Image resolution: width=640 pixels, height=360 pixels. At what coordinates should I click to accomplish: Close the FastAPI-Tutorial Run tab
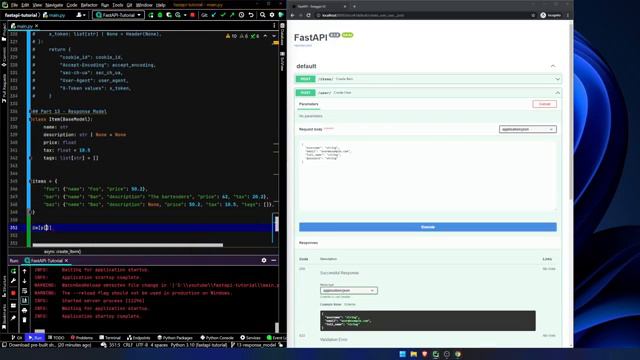67,260
